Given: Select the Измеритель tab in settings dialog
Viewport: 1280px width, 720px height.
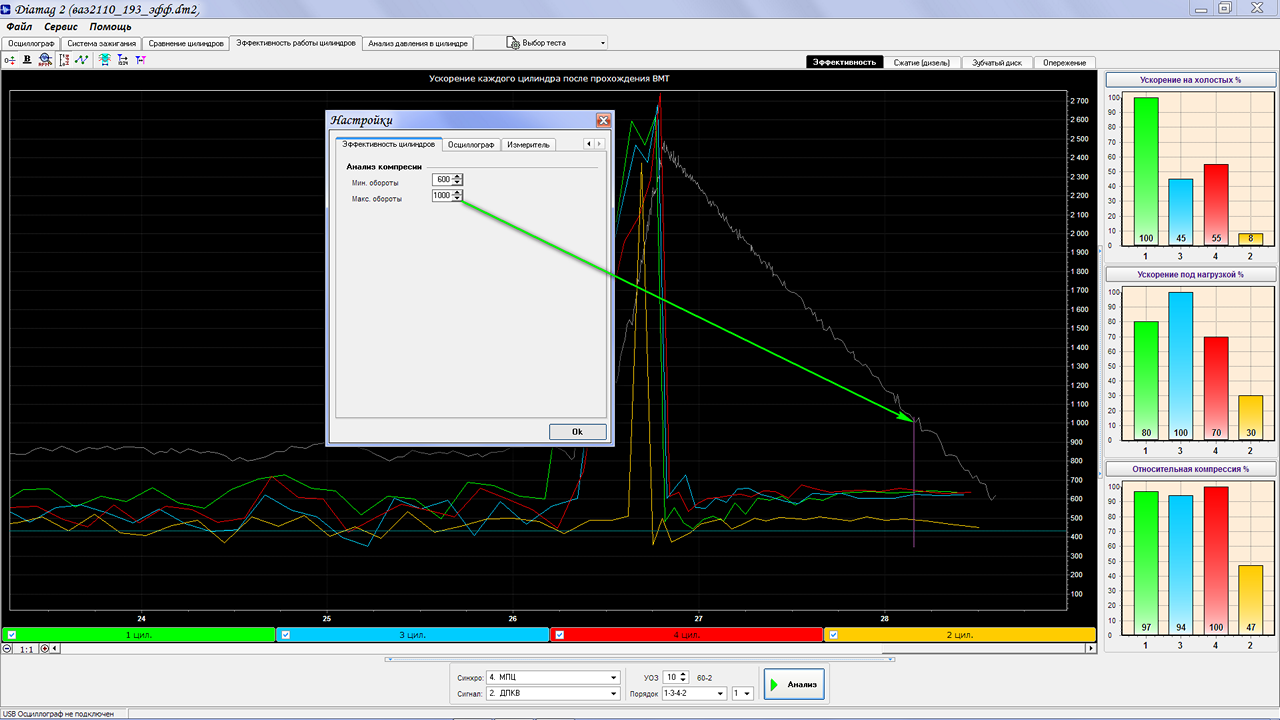Looking at the screenshot, I should [528, 144].
